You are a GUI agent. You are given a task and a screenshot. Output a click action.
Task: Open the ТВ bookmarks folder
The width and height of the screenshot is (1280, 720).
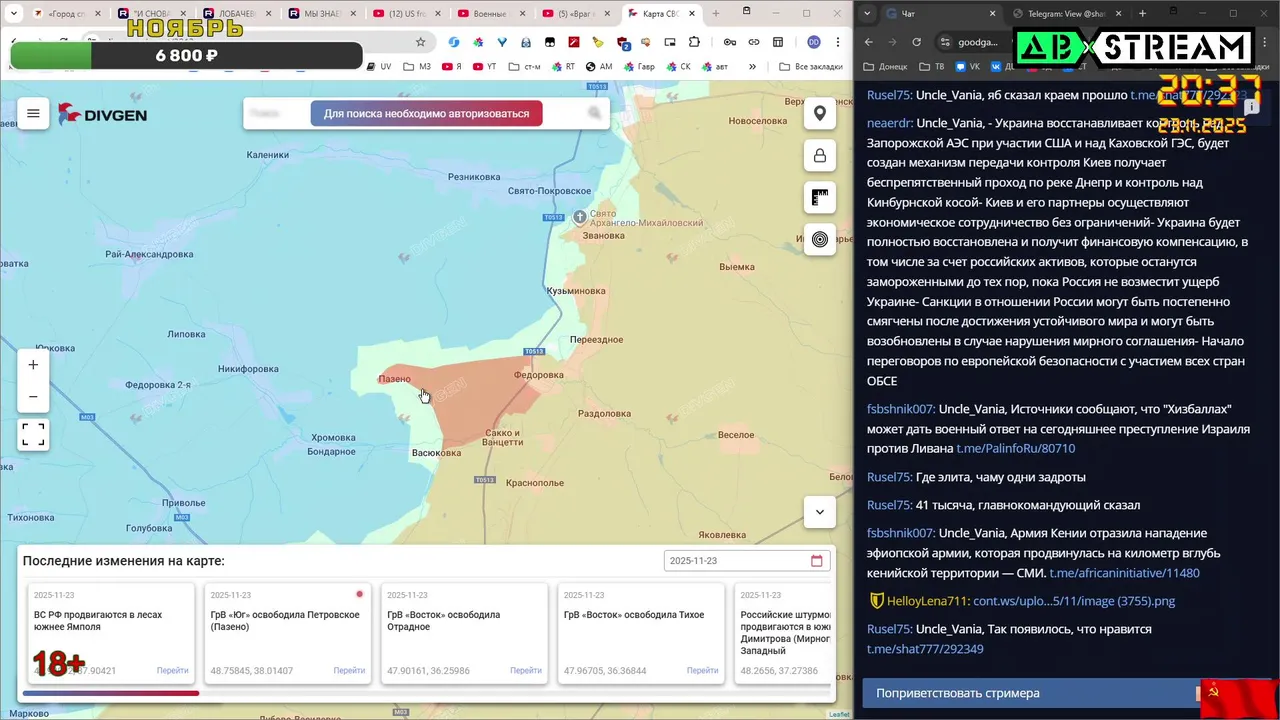point(931,66)
